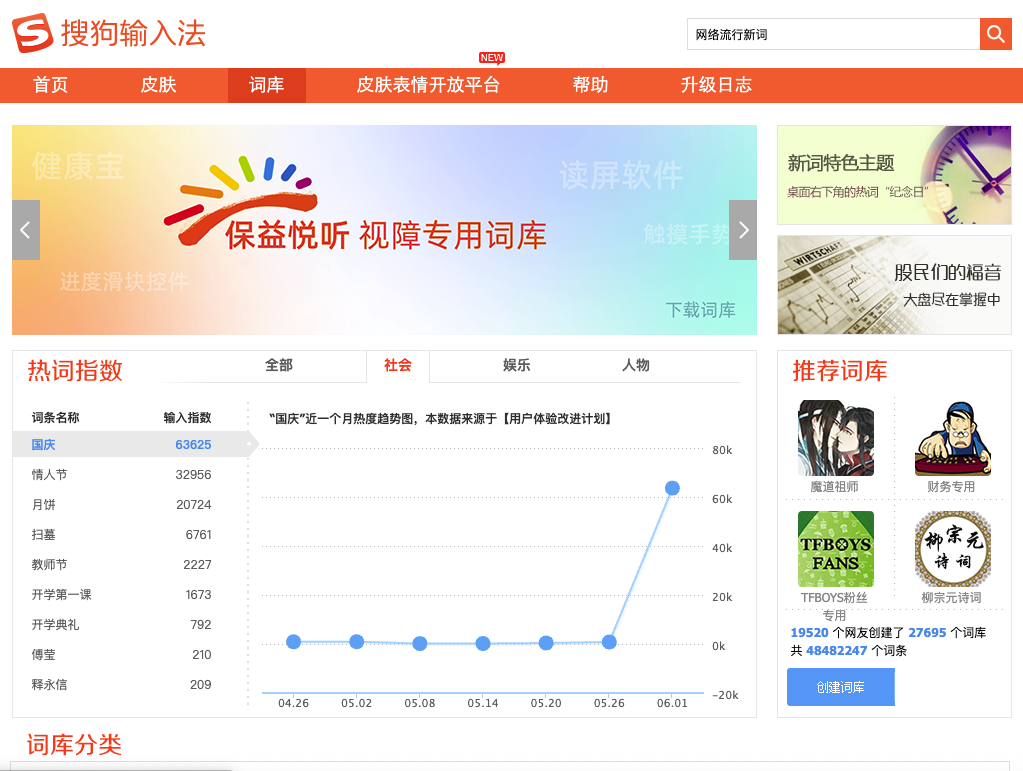Switch to the 人物 hot-word tab
The width and height of the screenshot is (1023, 771).
coord(635,365)
